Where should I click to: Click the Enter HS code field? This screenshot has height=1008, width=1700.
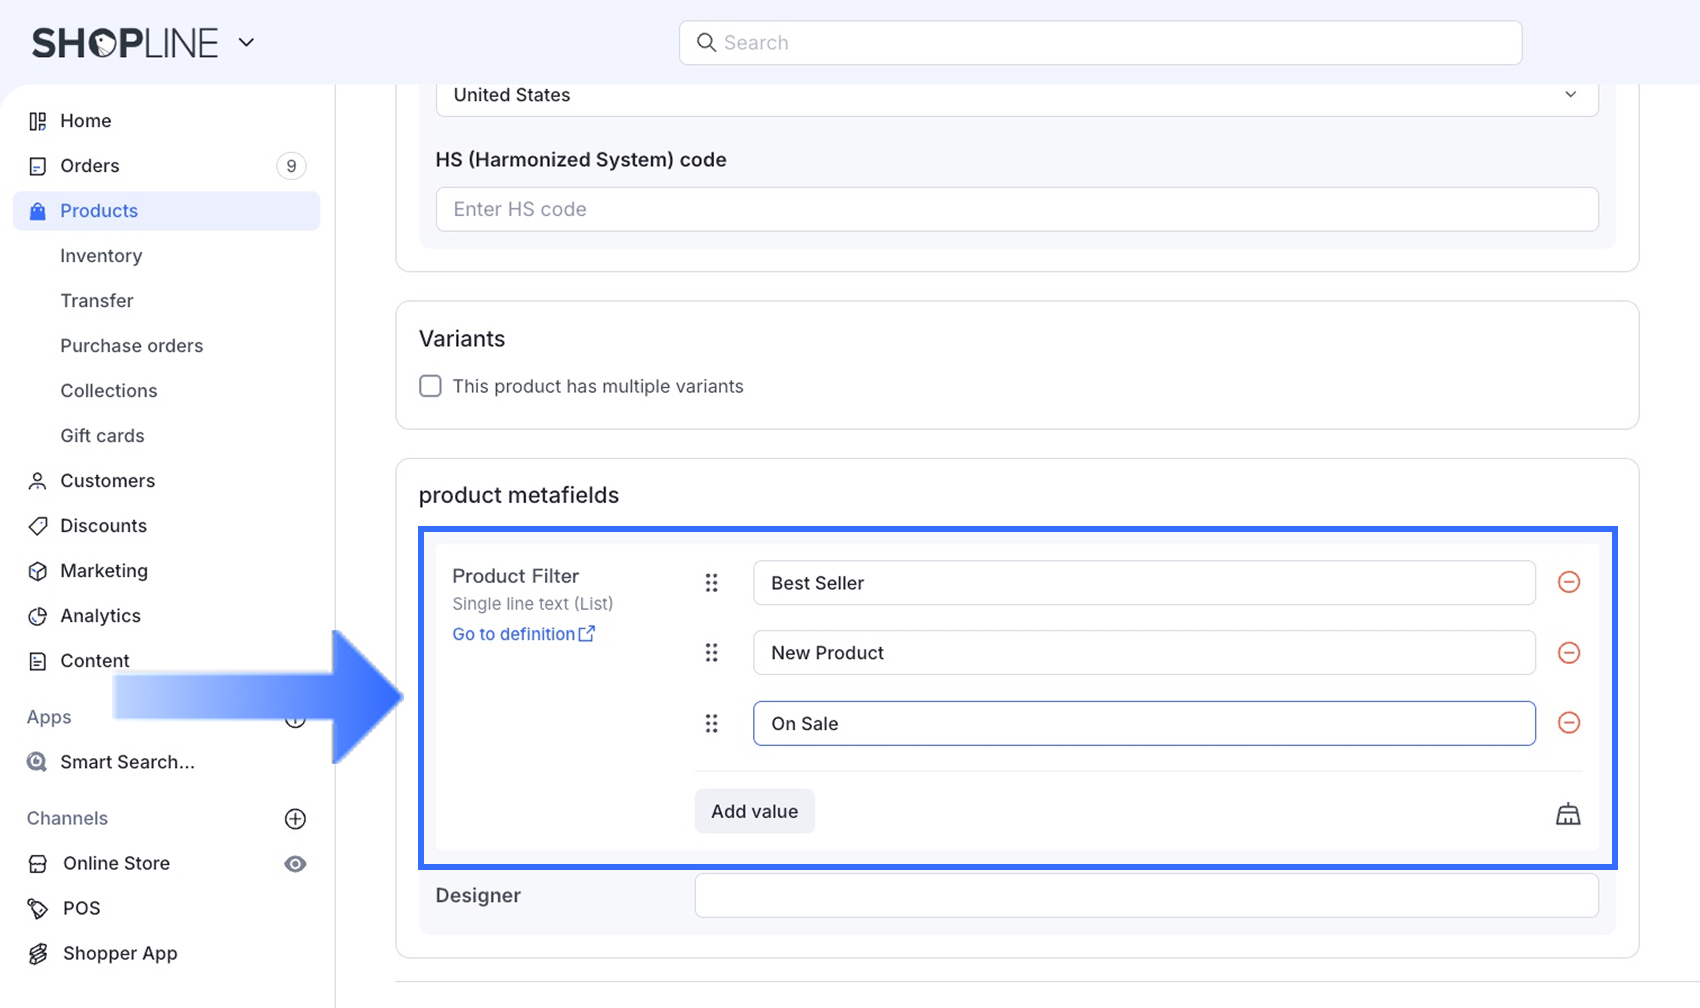(x=1016, y=209)
